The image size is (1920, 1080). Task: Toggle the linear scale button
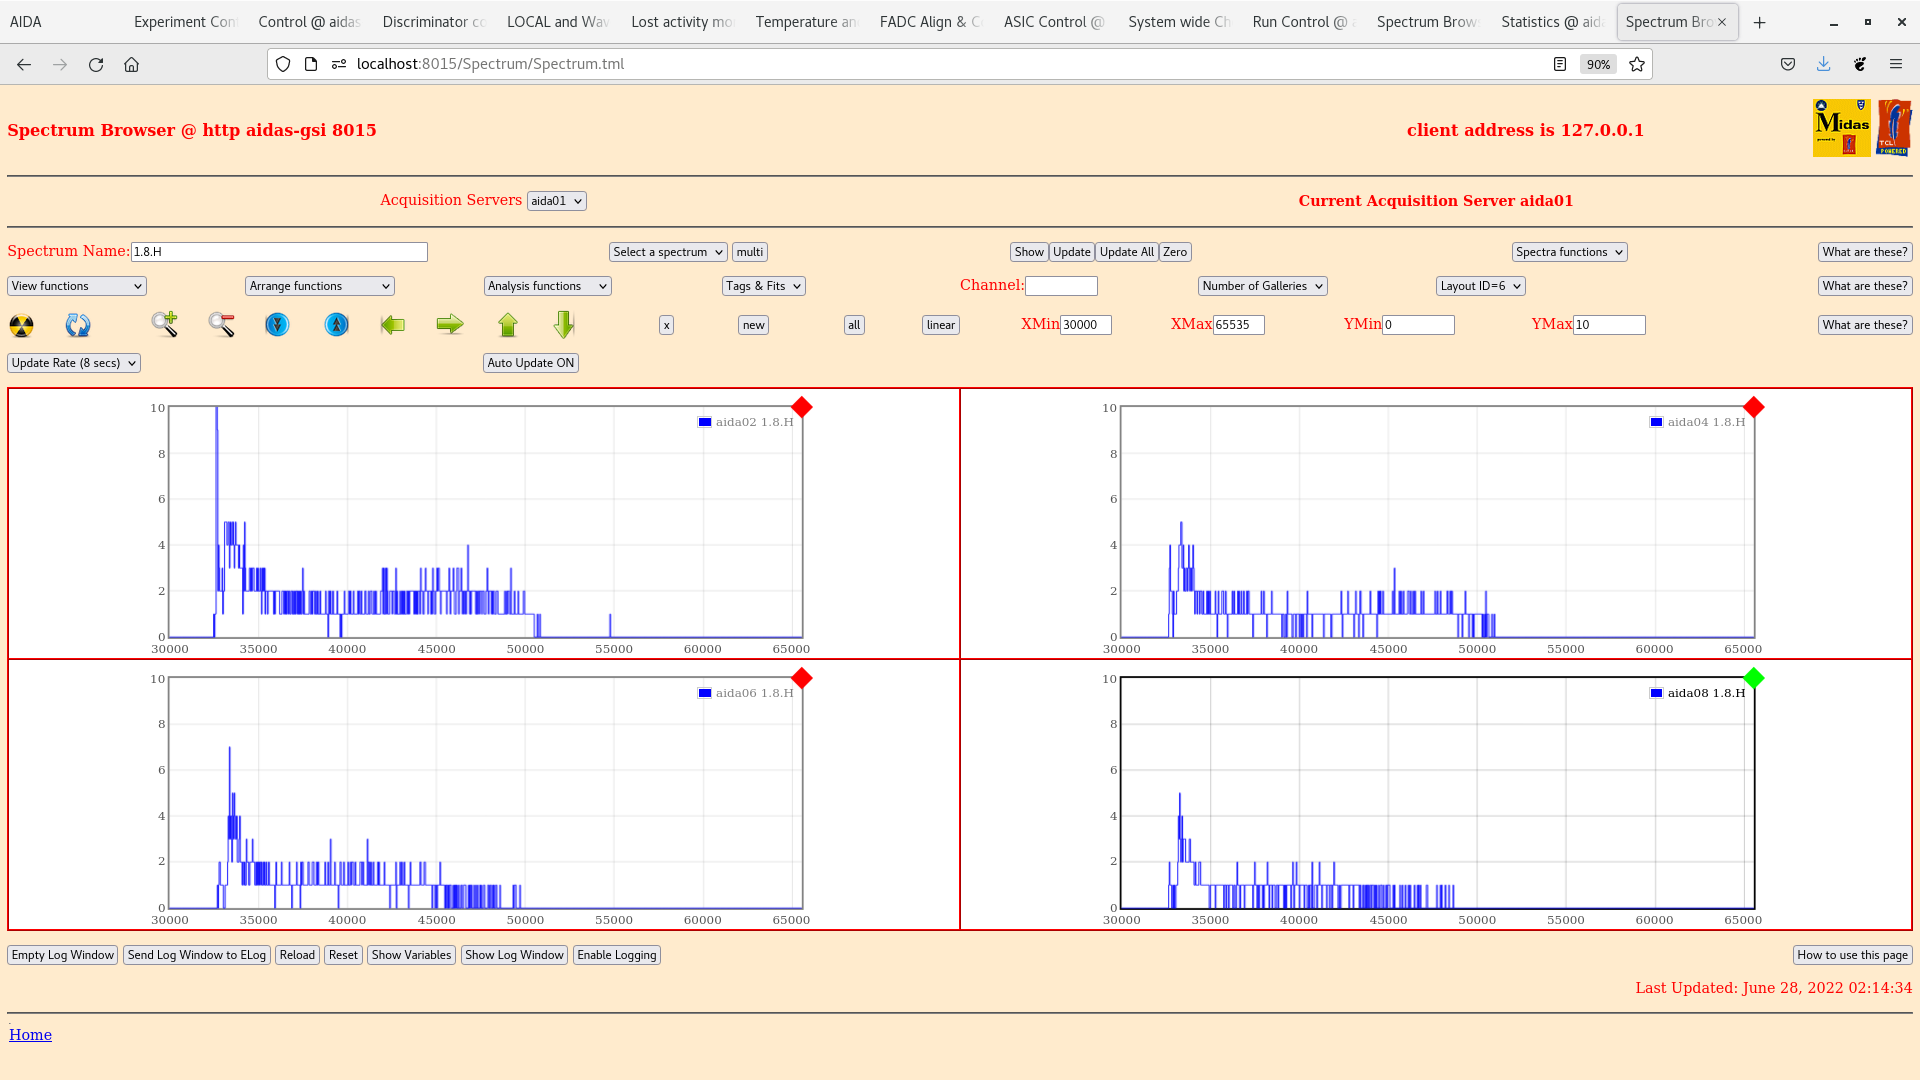point(940,325)
